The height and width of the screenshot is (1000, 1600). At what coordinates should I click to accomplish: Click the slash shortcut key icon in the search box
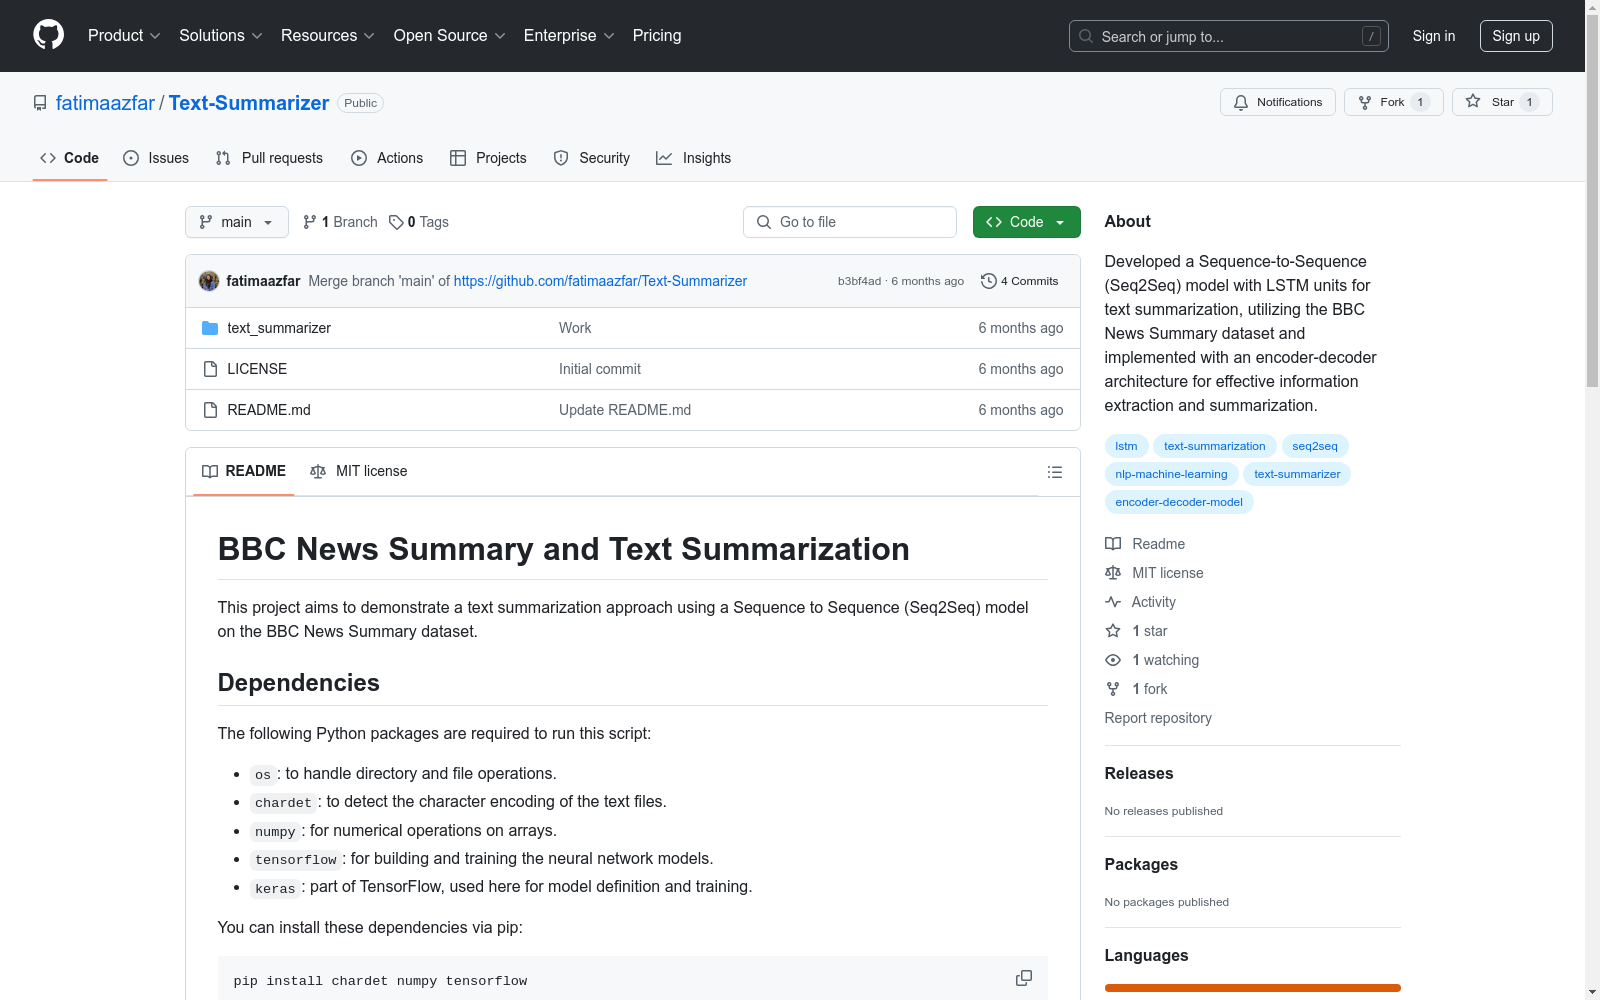pyautogui.click(x=1371, y=36)
